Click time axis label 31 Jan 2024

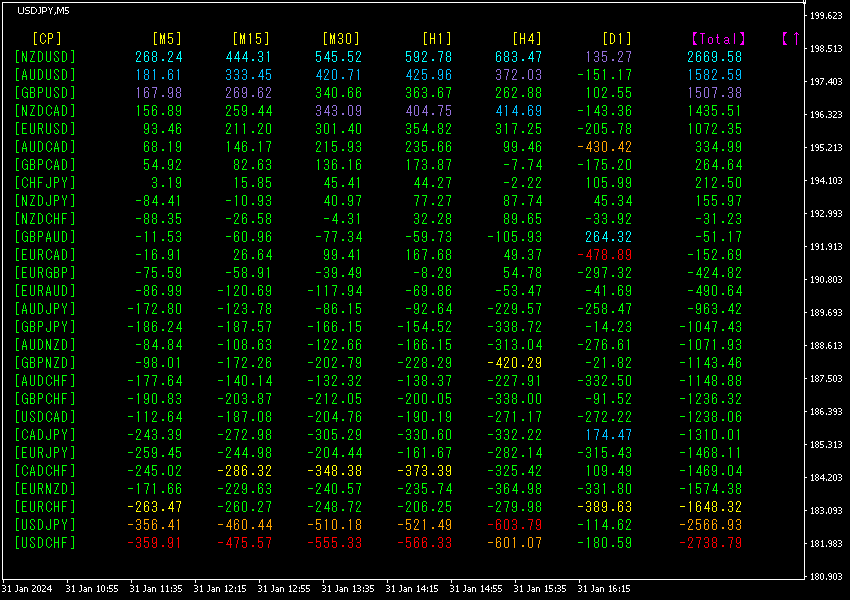[x=27, y=589]
